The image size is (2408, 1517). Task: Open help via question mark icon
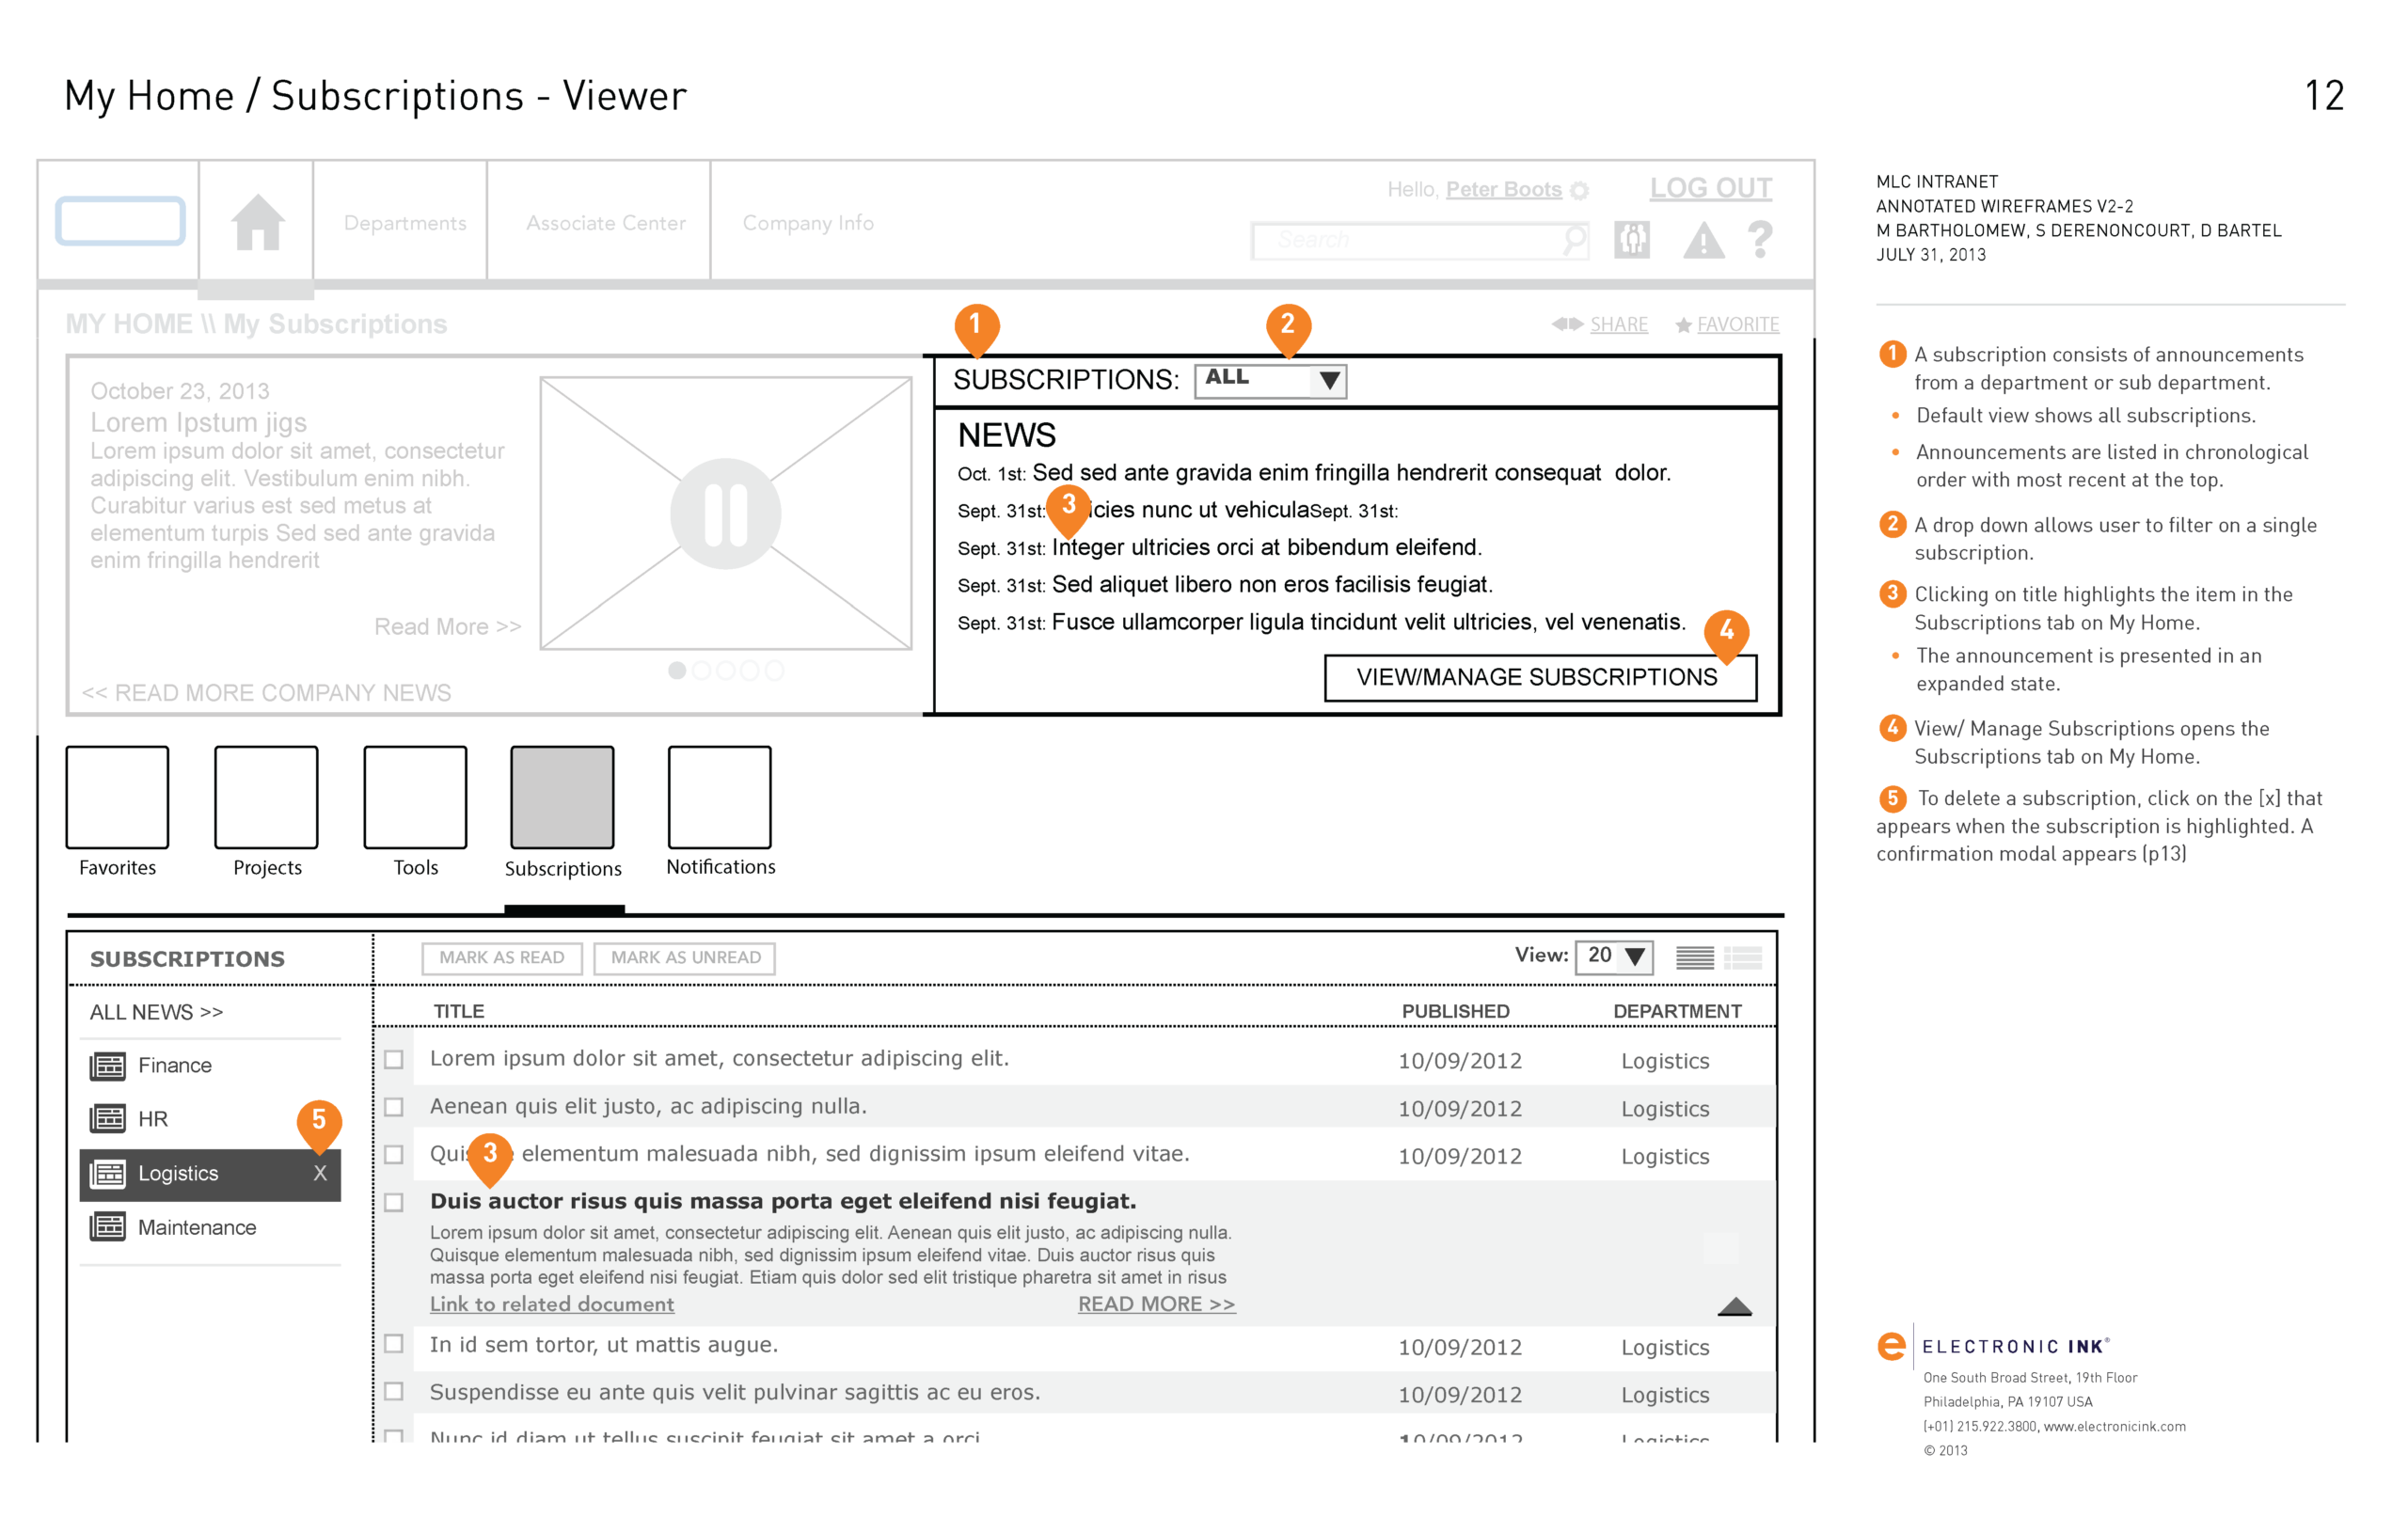[x=1760, y=239]
